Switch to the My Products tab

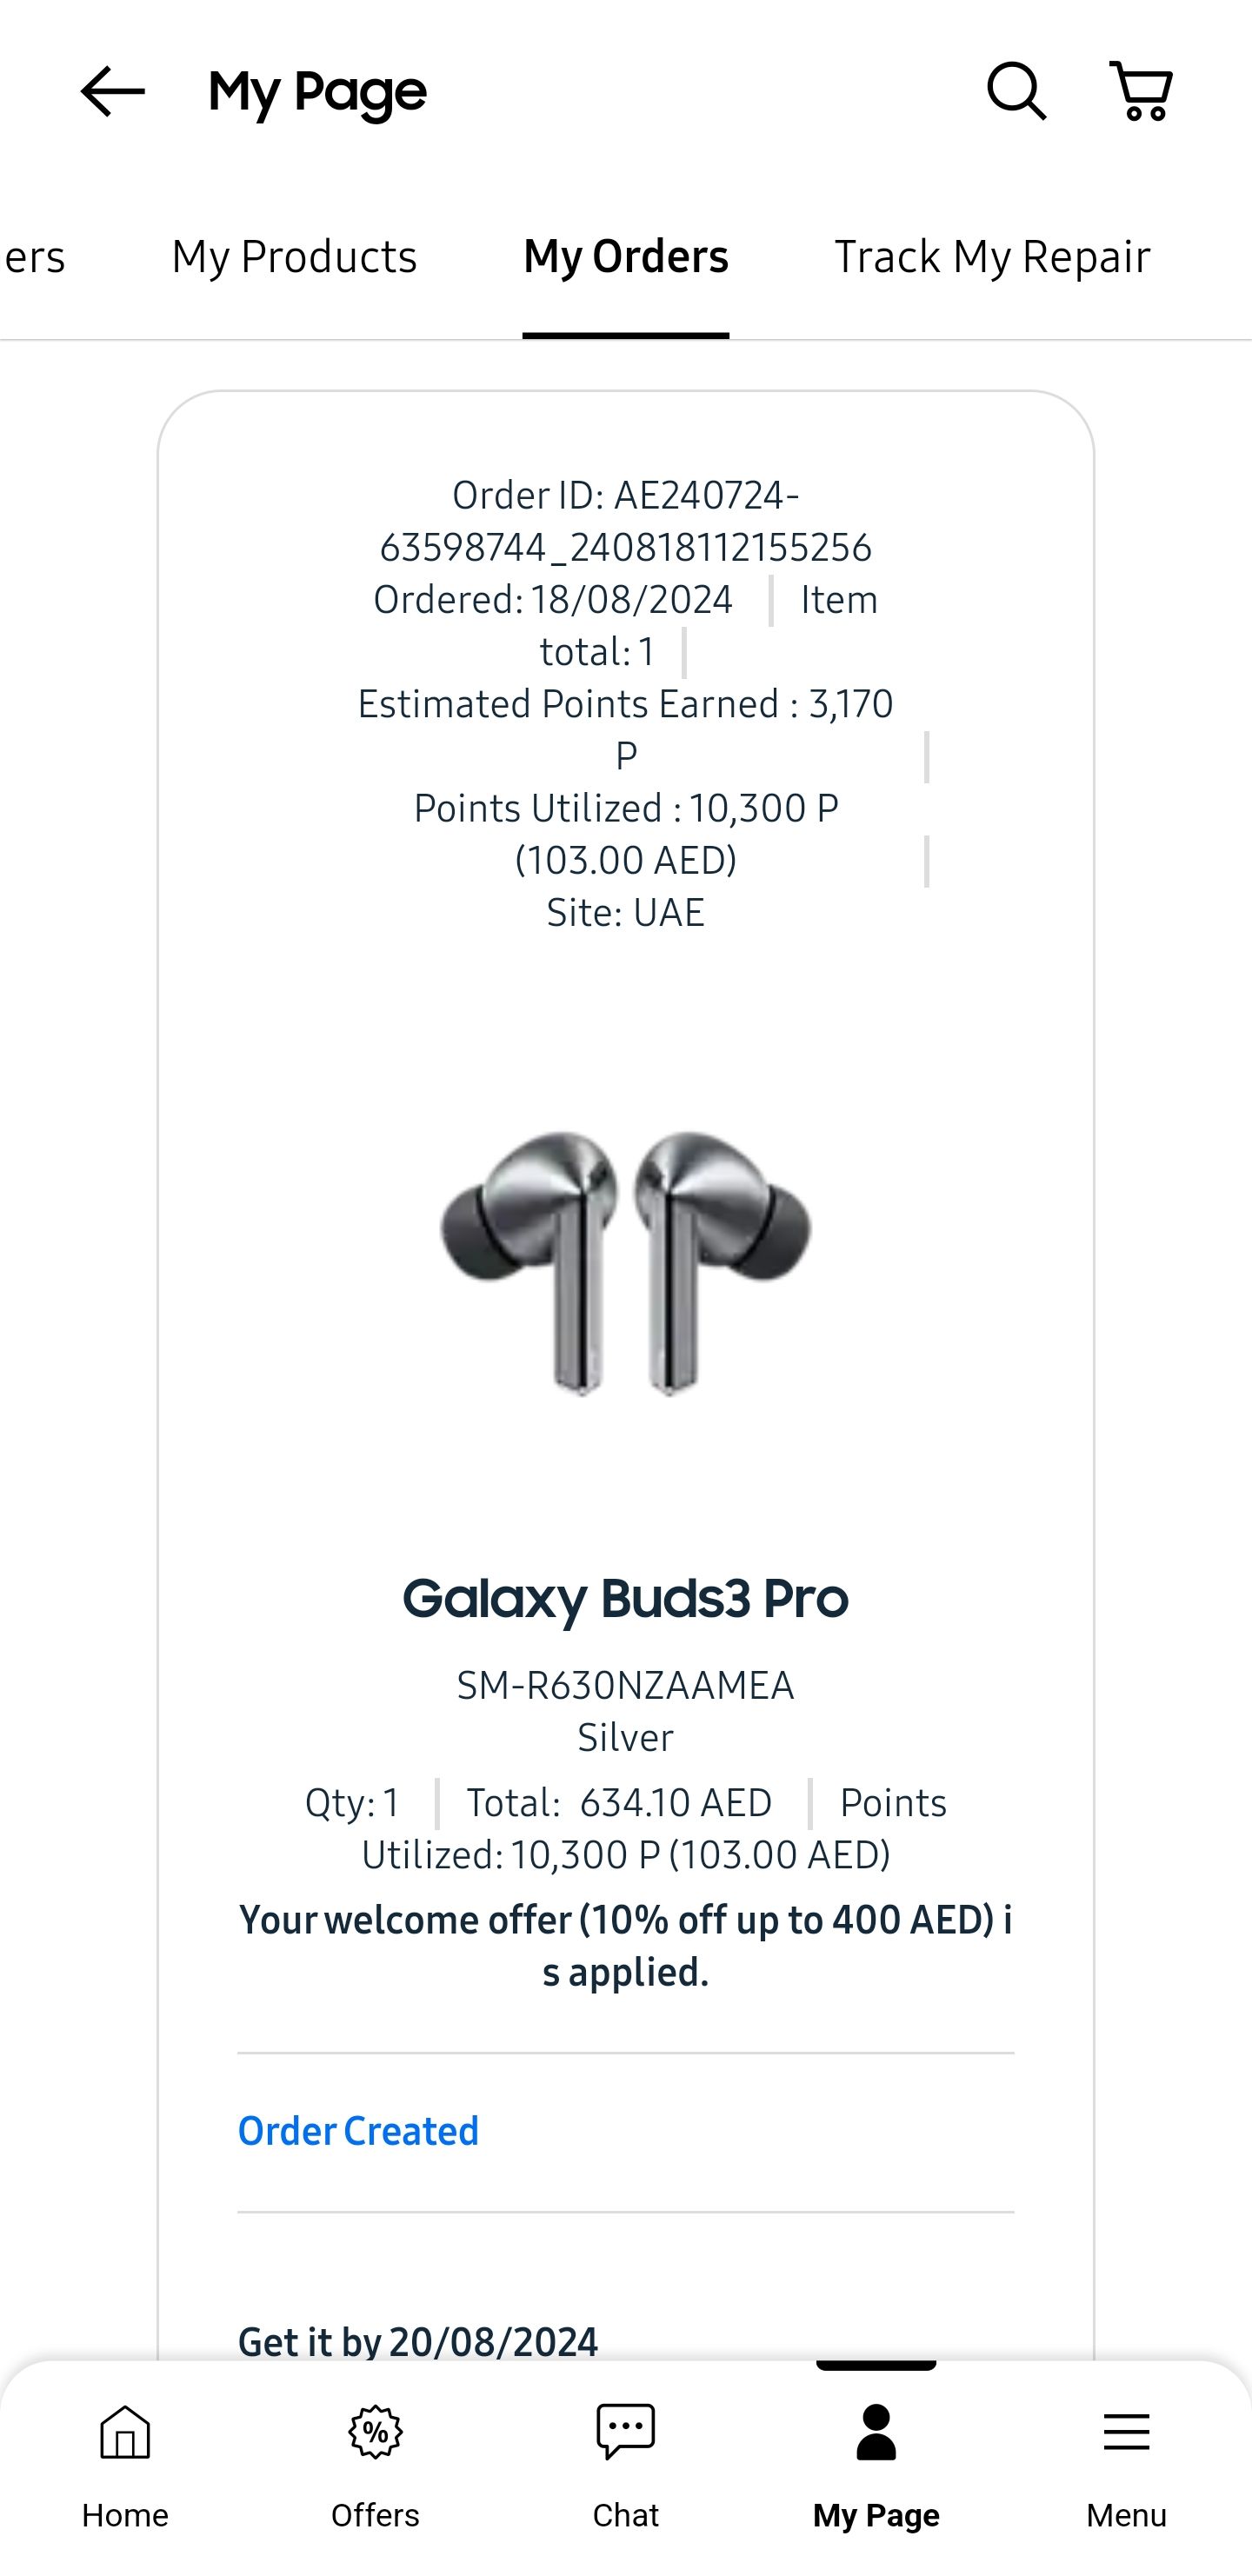tap(294, 257)
